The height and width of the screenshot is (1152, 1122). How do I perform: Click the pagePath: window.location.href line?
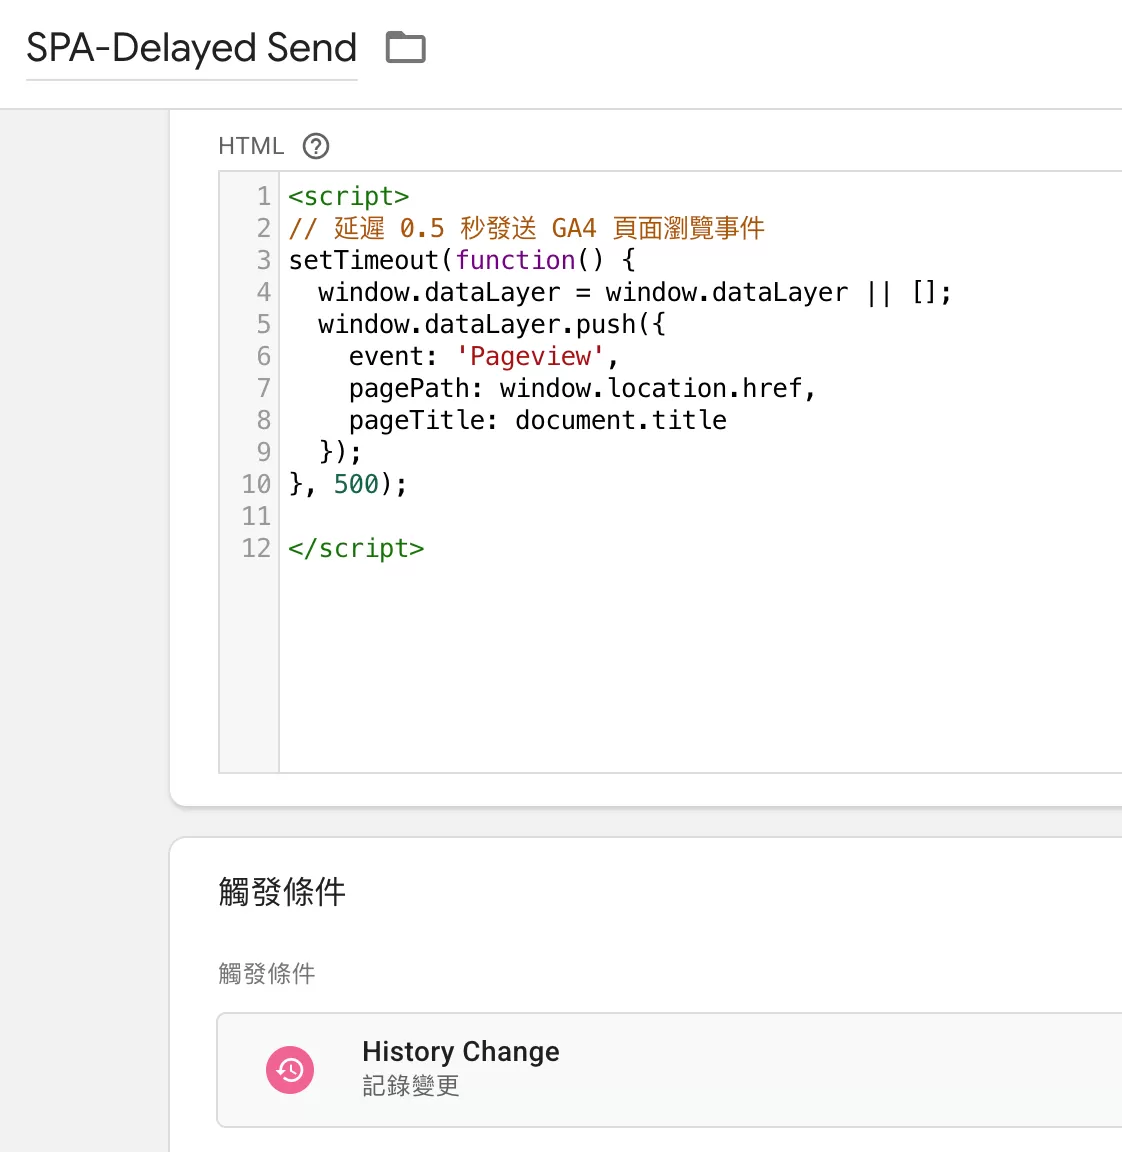coord(582,388)
